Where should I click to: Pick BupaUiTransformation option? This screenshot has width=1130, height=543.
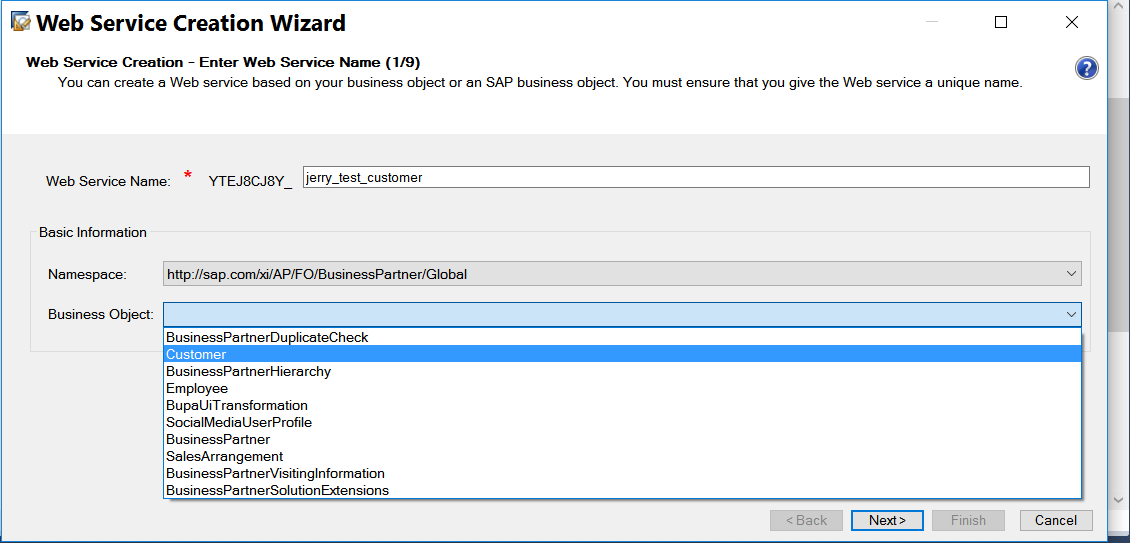[623, 405]
